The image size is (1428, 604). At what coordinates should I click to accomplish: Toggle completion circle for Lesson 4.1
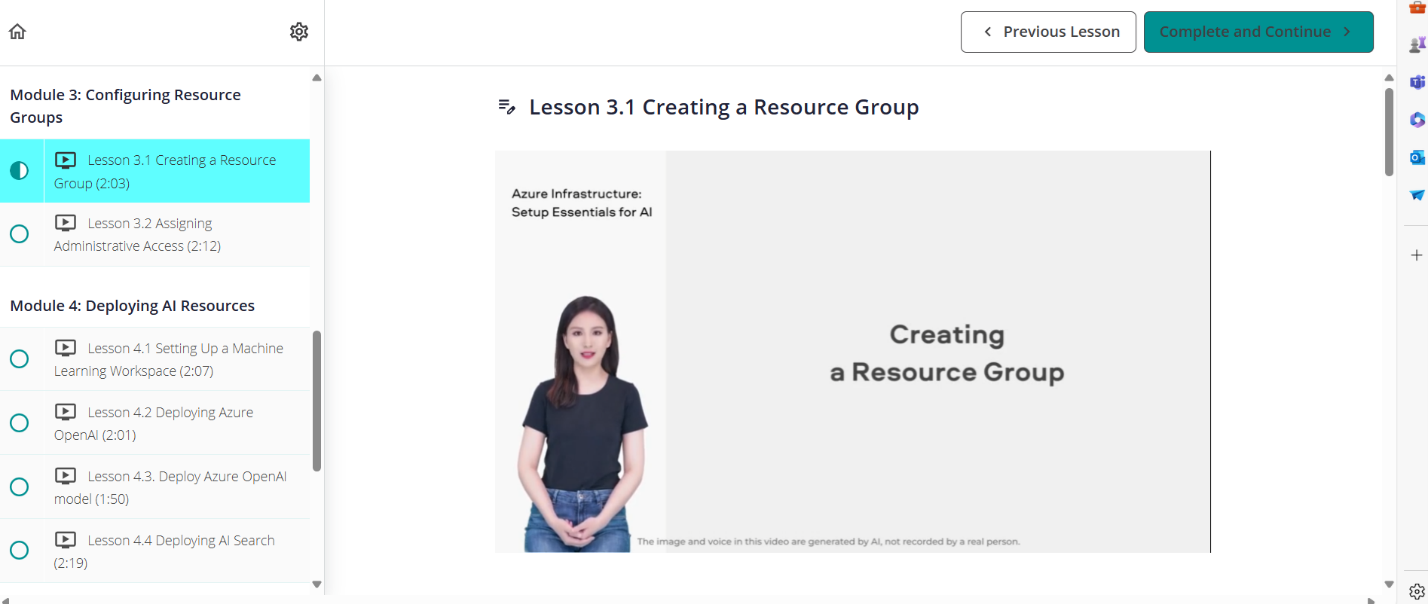19,359
